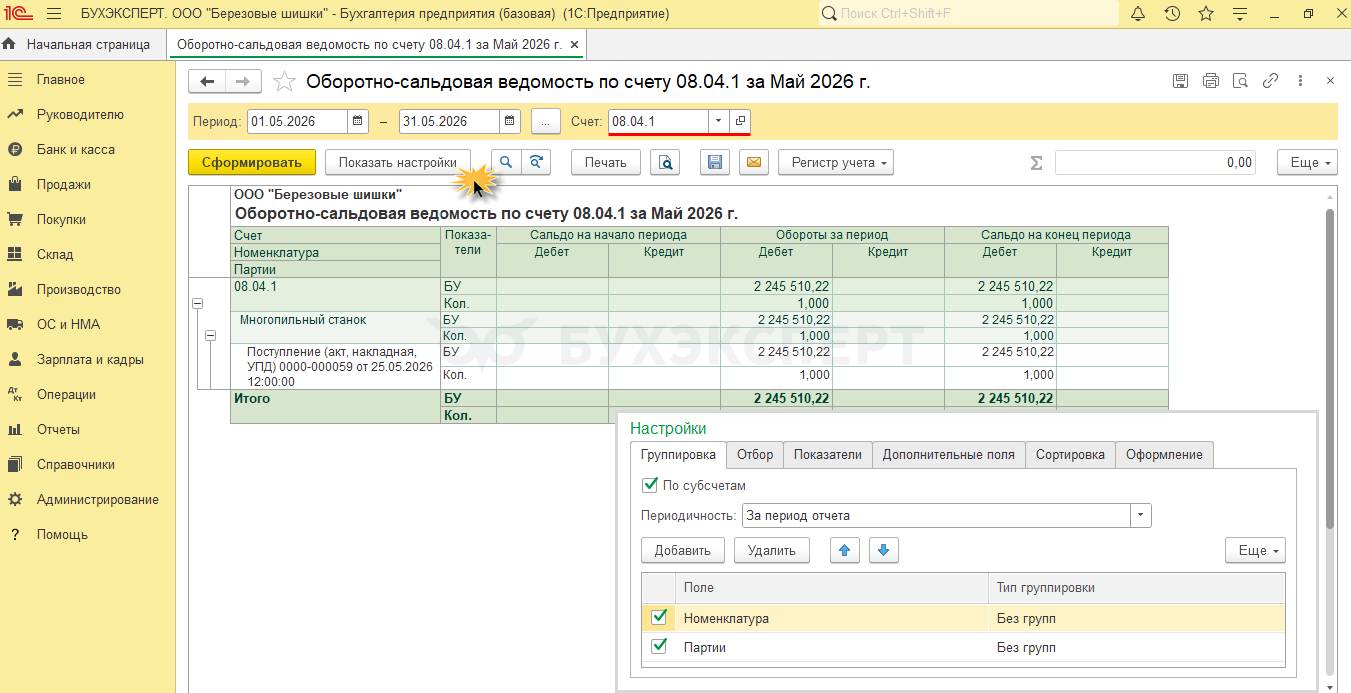Open Главное section in sidebar
This screenshot has width=1351, height=693.
61,80
